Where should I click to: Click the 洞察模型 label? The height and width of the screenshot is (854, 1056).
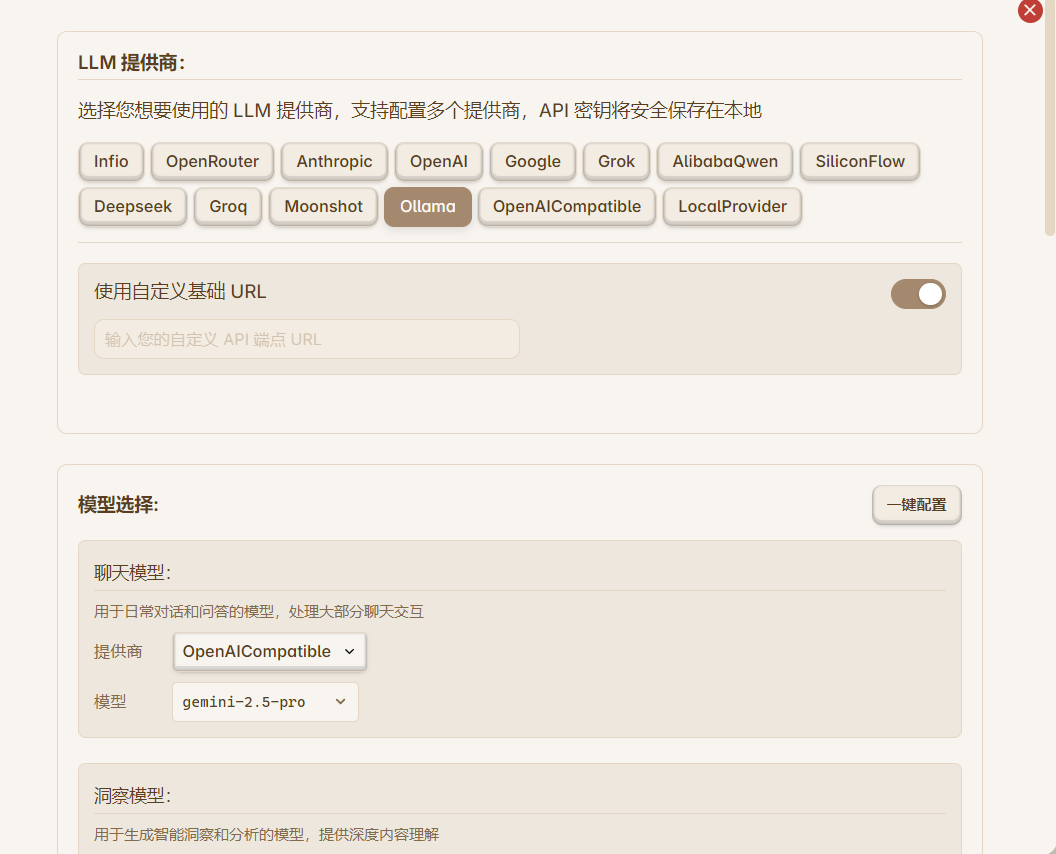(132, 796)
